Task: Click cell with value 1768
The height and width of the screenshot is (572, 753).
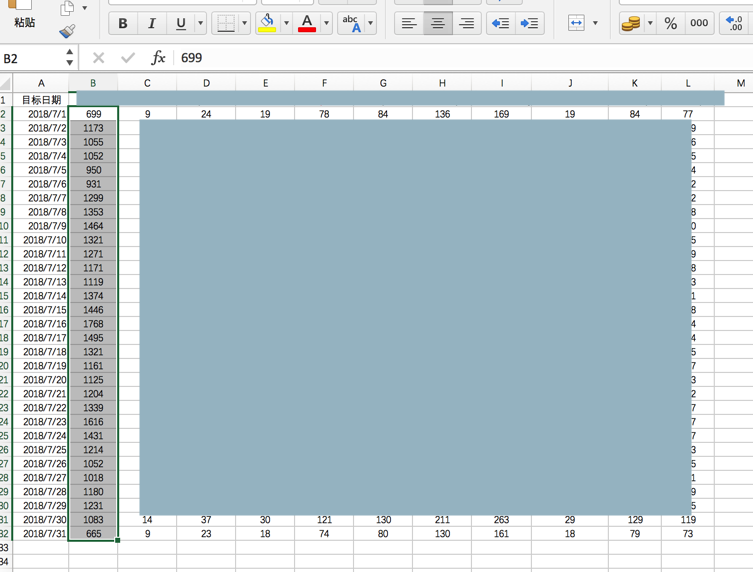Action: tap(93, 324)
